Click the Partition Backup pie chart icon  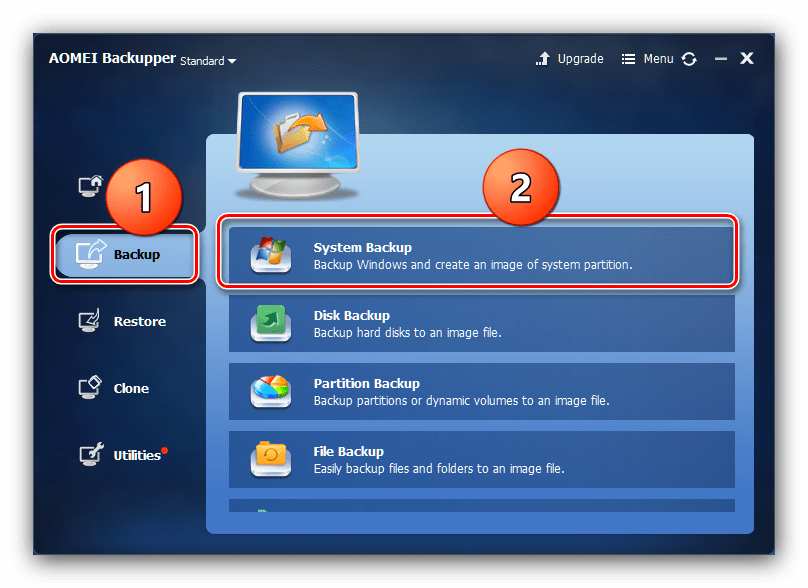[270, 391]
